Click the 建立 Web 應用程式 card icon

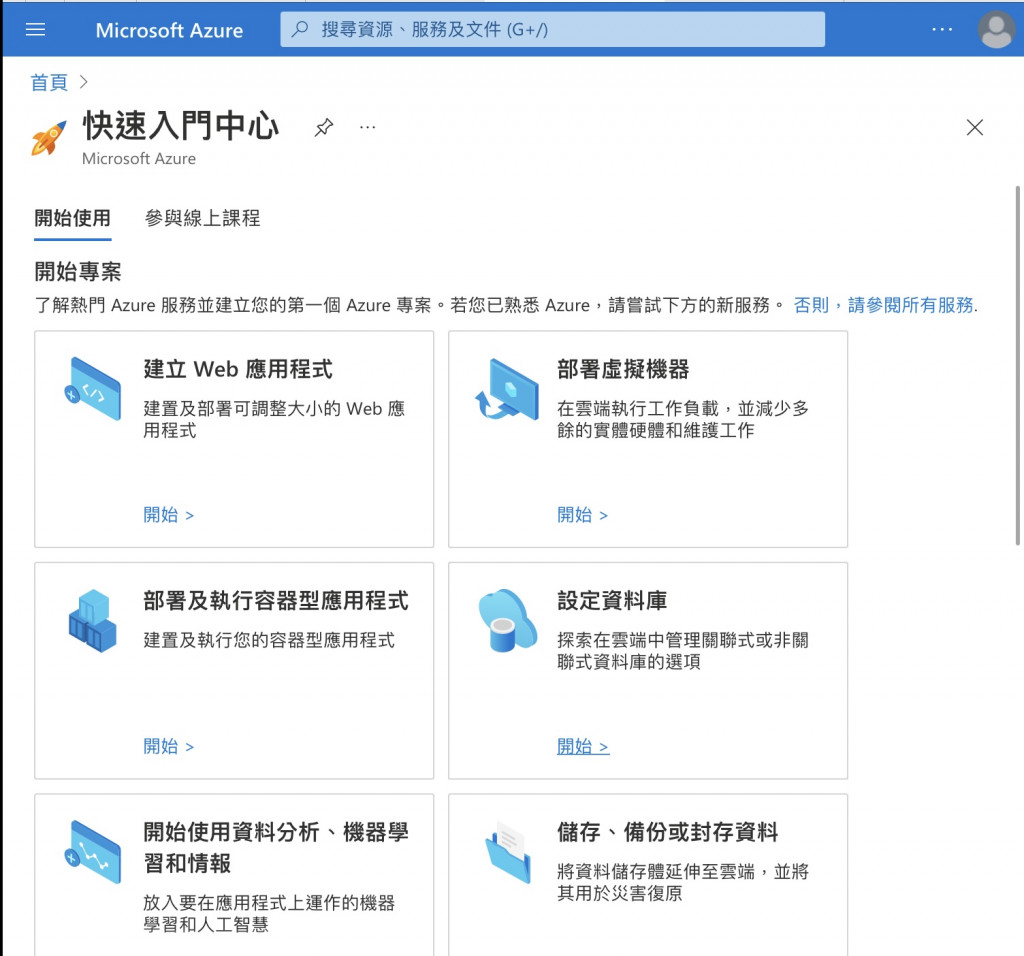click(x=93, y=389)
